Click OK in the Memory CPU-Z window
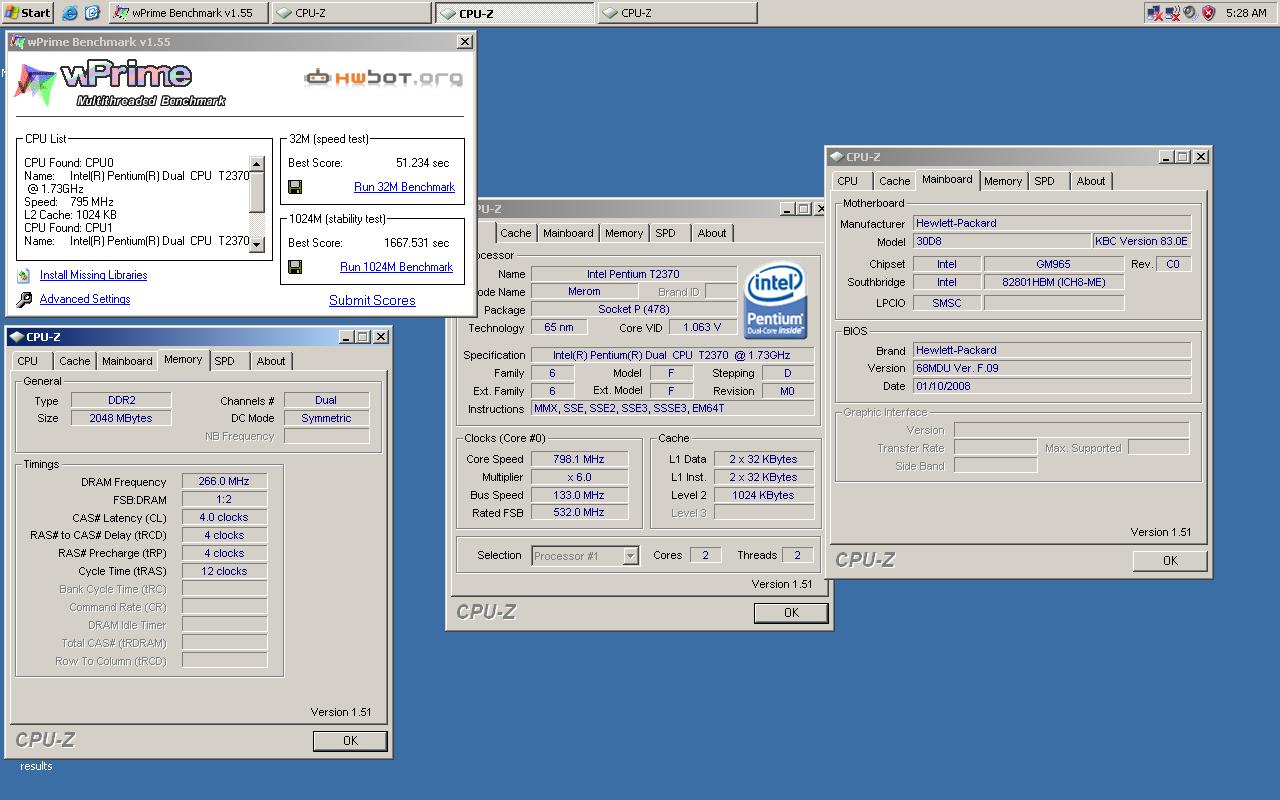The height and width of the screenshot is (800, 1280). tap(350, 740)
